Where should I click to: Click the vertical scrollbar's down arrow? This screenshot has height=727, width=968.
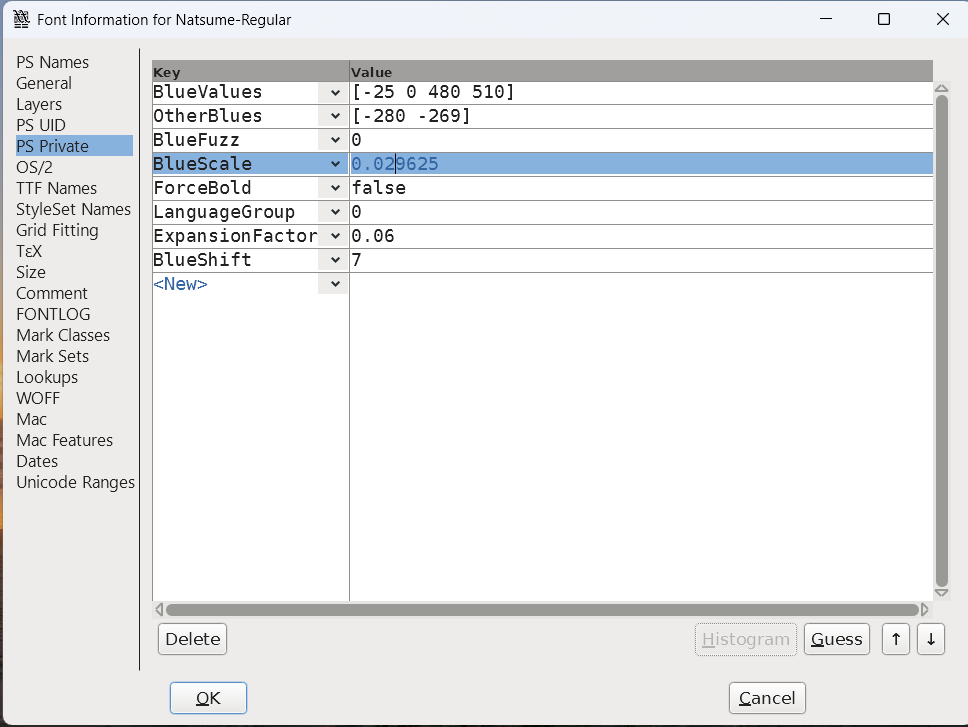(941, 591)
